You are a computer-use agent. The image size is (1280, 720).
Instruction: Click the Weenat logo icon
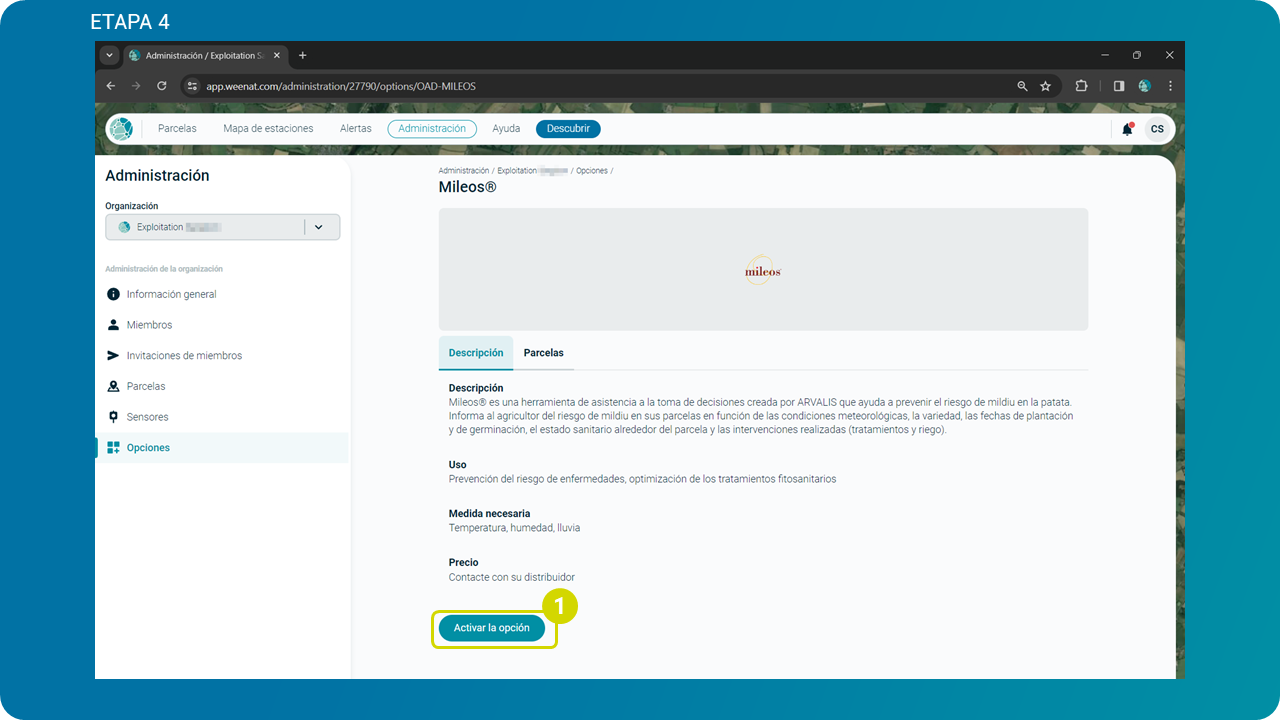pyautogui.click(x=121, y=129)
